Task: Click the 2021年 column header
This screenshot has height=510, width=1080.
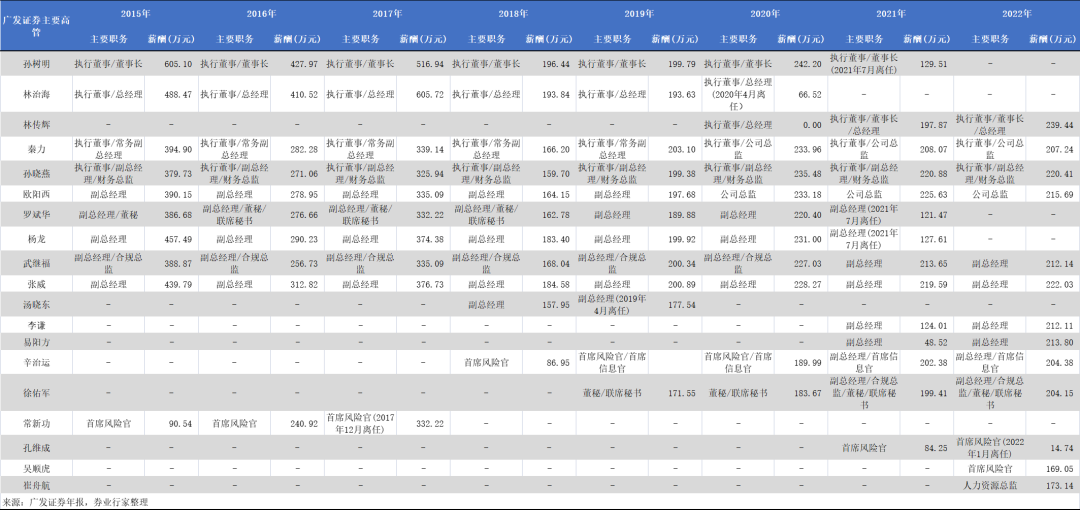Action: pos(891,14)
